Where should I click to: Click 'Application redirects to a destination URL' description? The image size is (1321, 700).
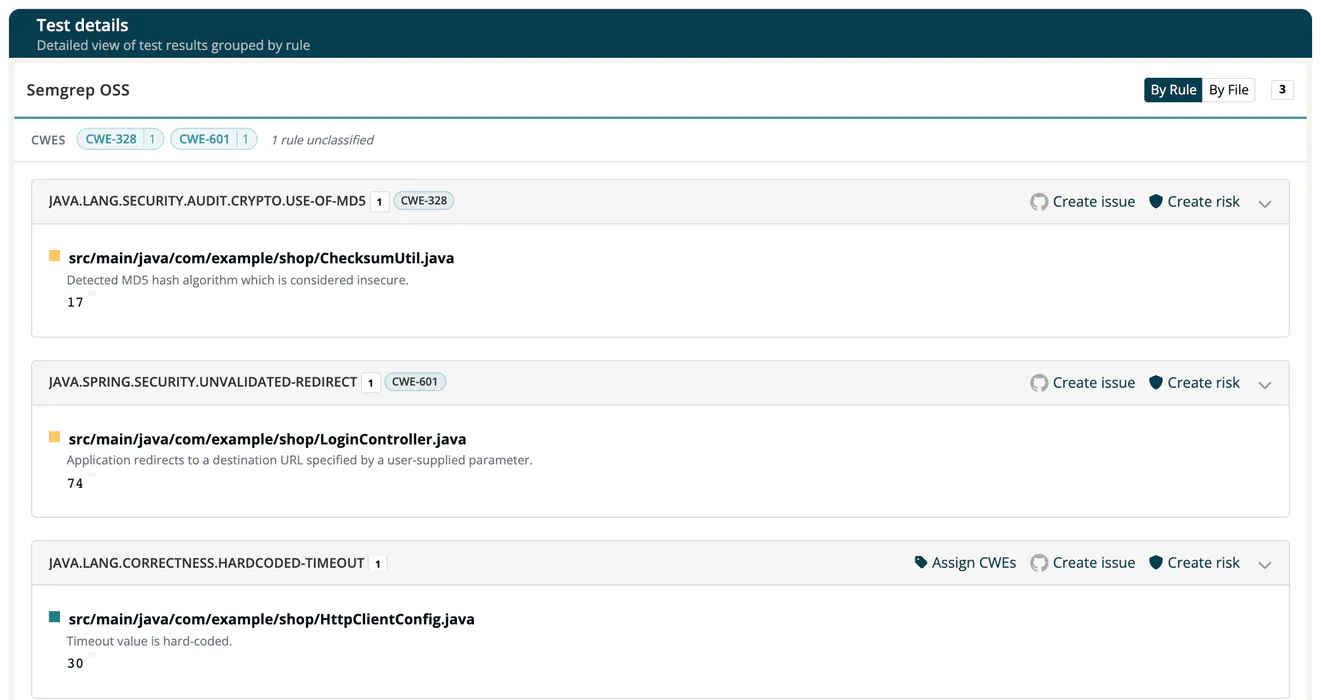point(299,461)
